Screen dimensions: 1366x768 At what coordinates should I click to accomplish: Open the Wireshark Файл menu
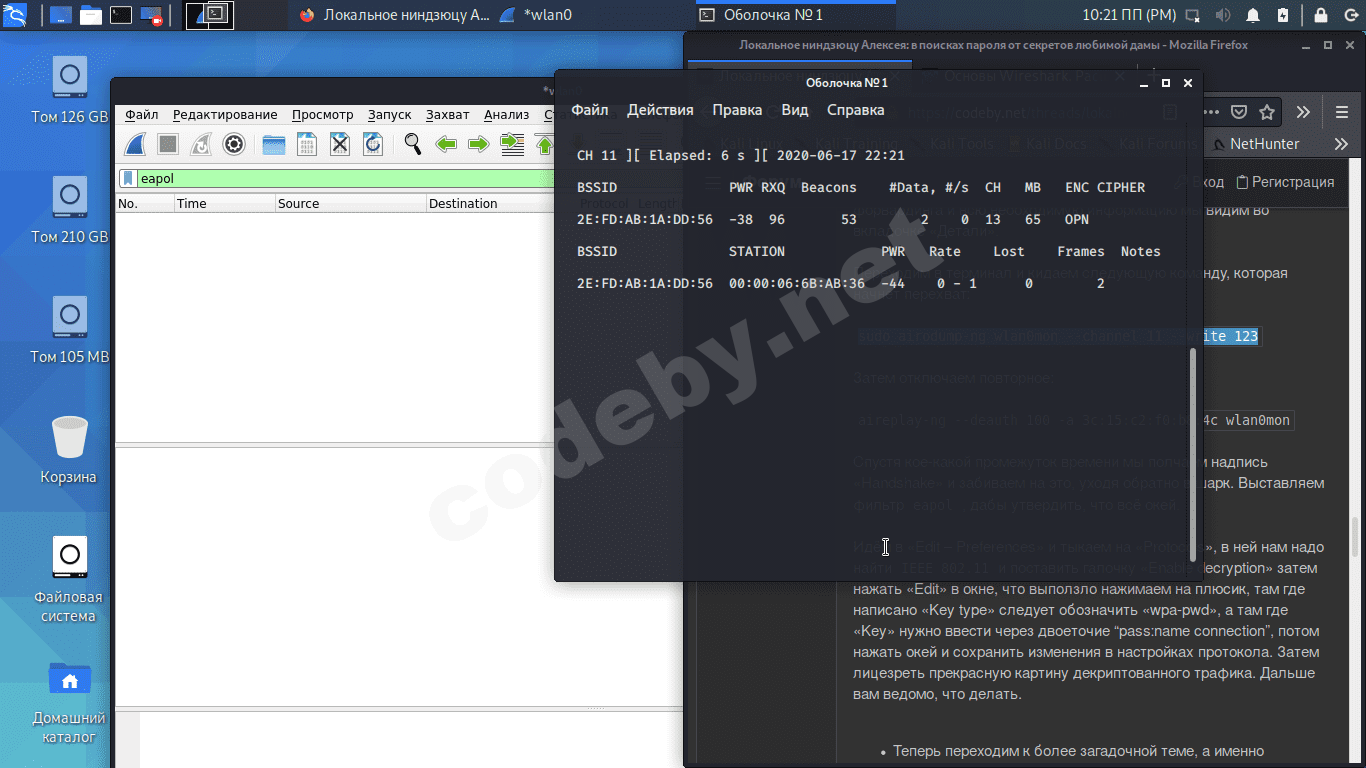(142, 115)
